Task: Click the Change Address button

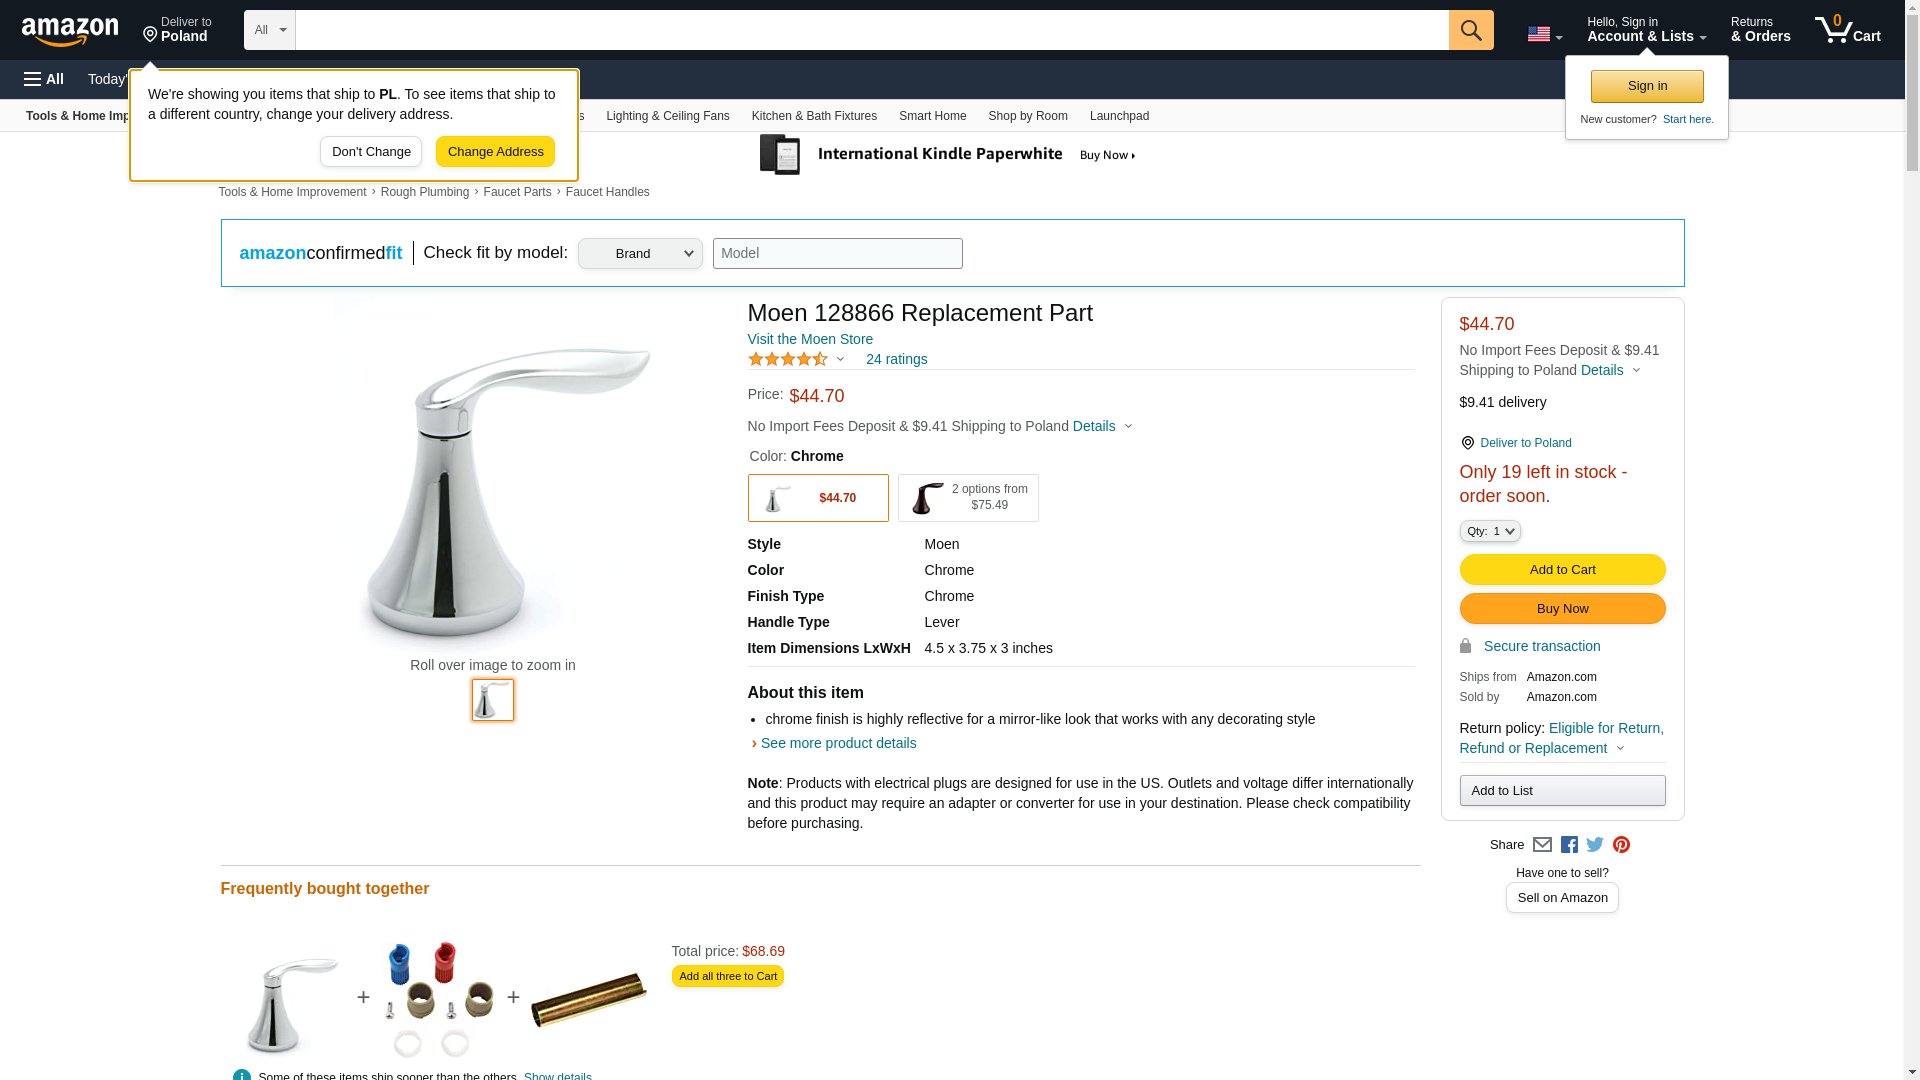Action: (495, 152)
